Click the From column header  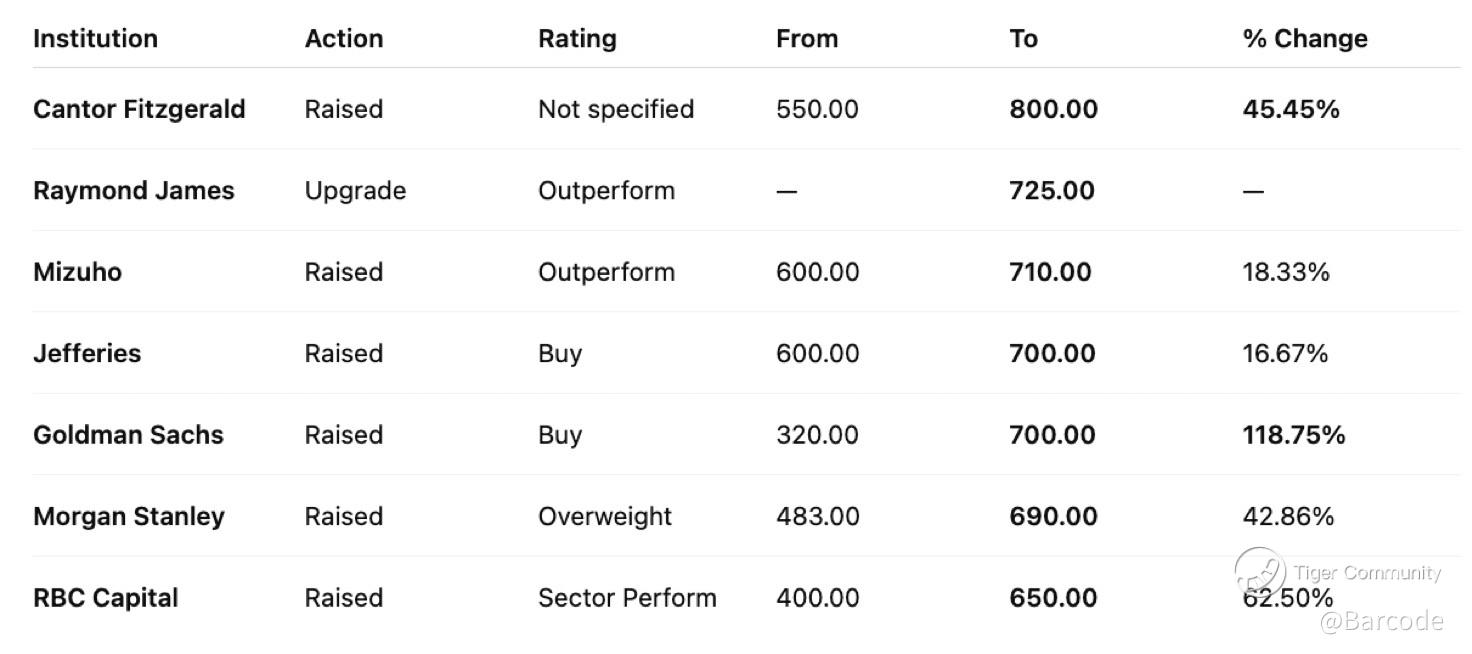(806, 38)
